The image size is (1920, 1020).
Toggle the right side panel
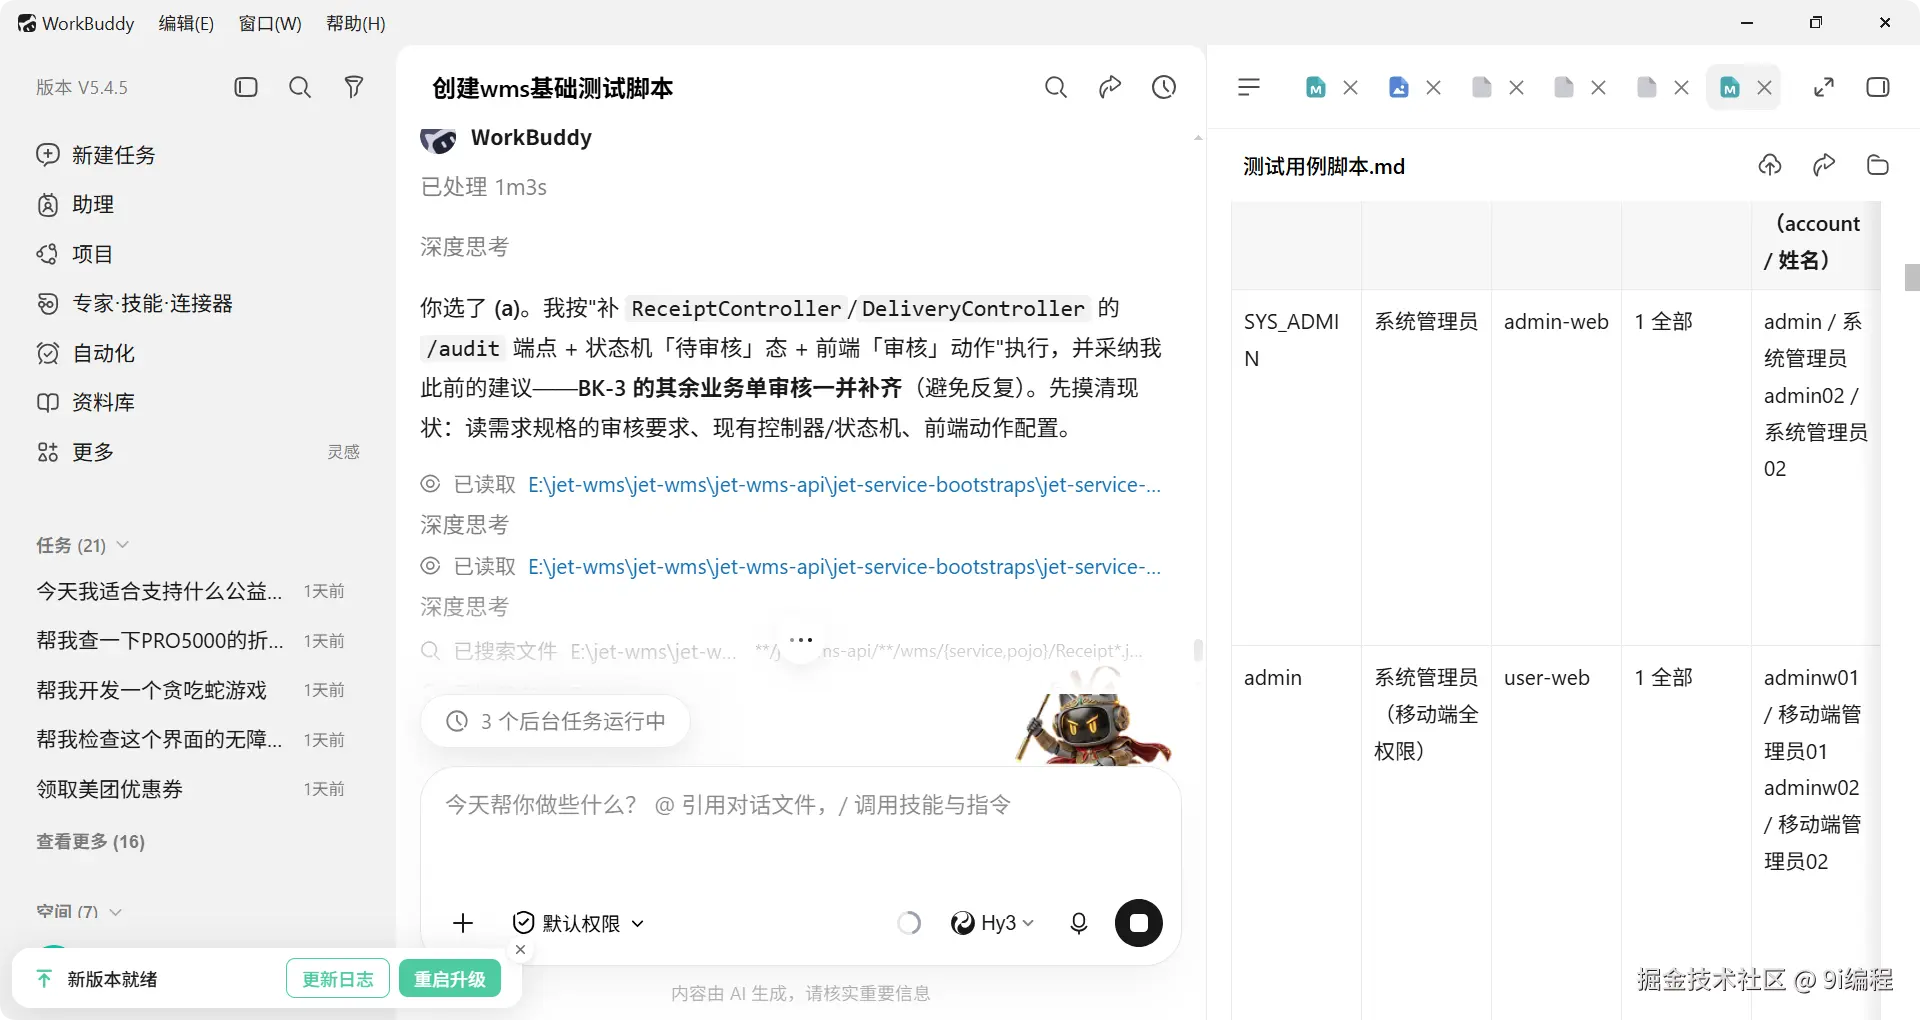[x=1878, y=88]
